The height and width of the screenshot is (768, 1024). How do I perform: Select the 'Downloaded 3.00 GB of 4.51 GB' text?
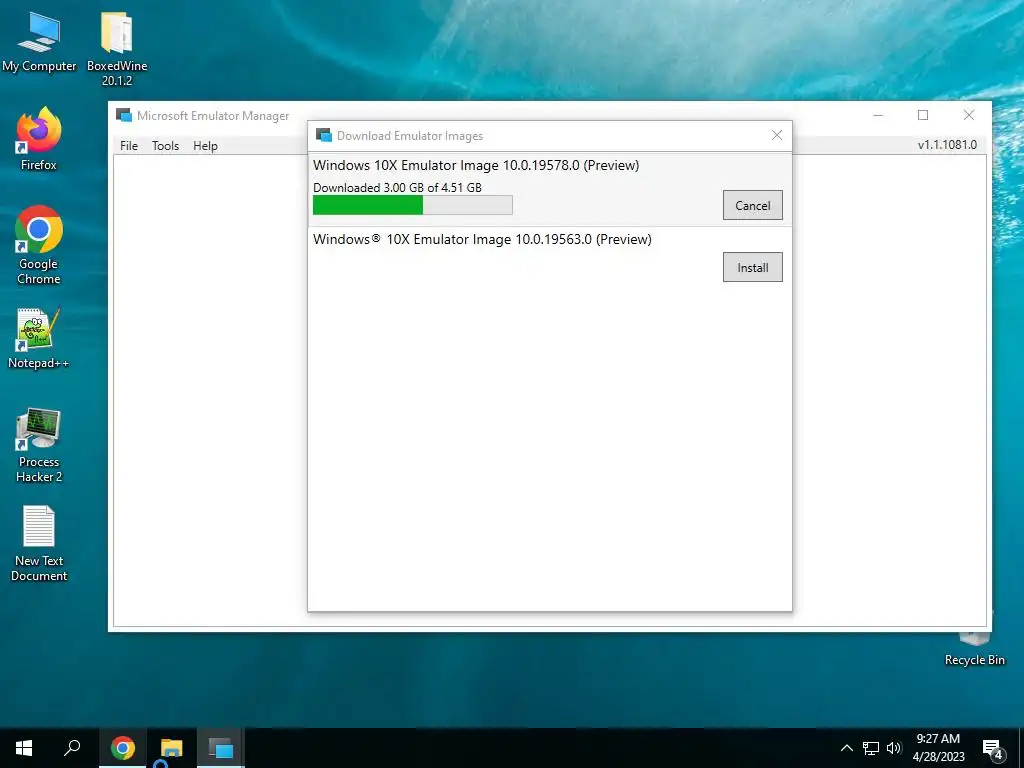(x=397, y=187)
